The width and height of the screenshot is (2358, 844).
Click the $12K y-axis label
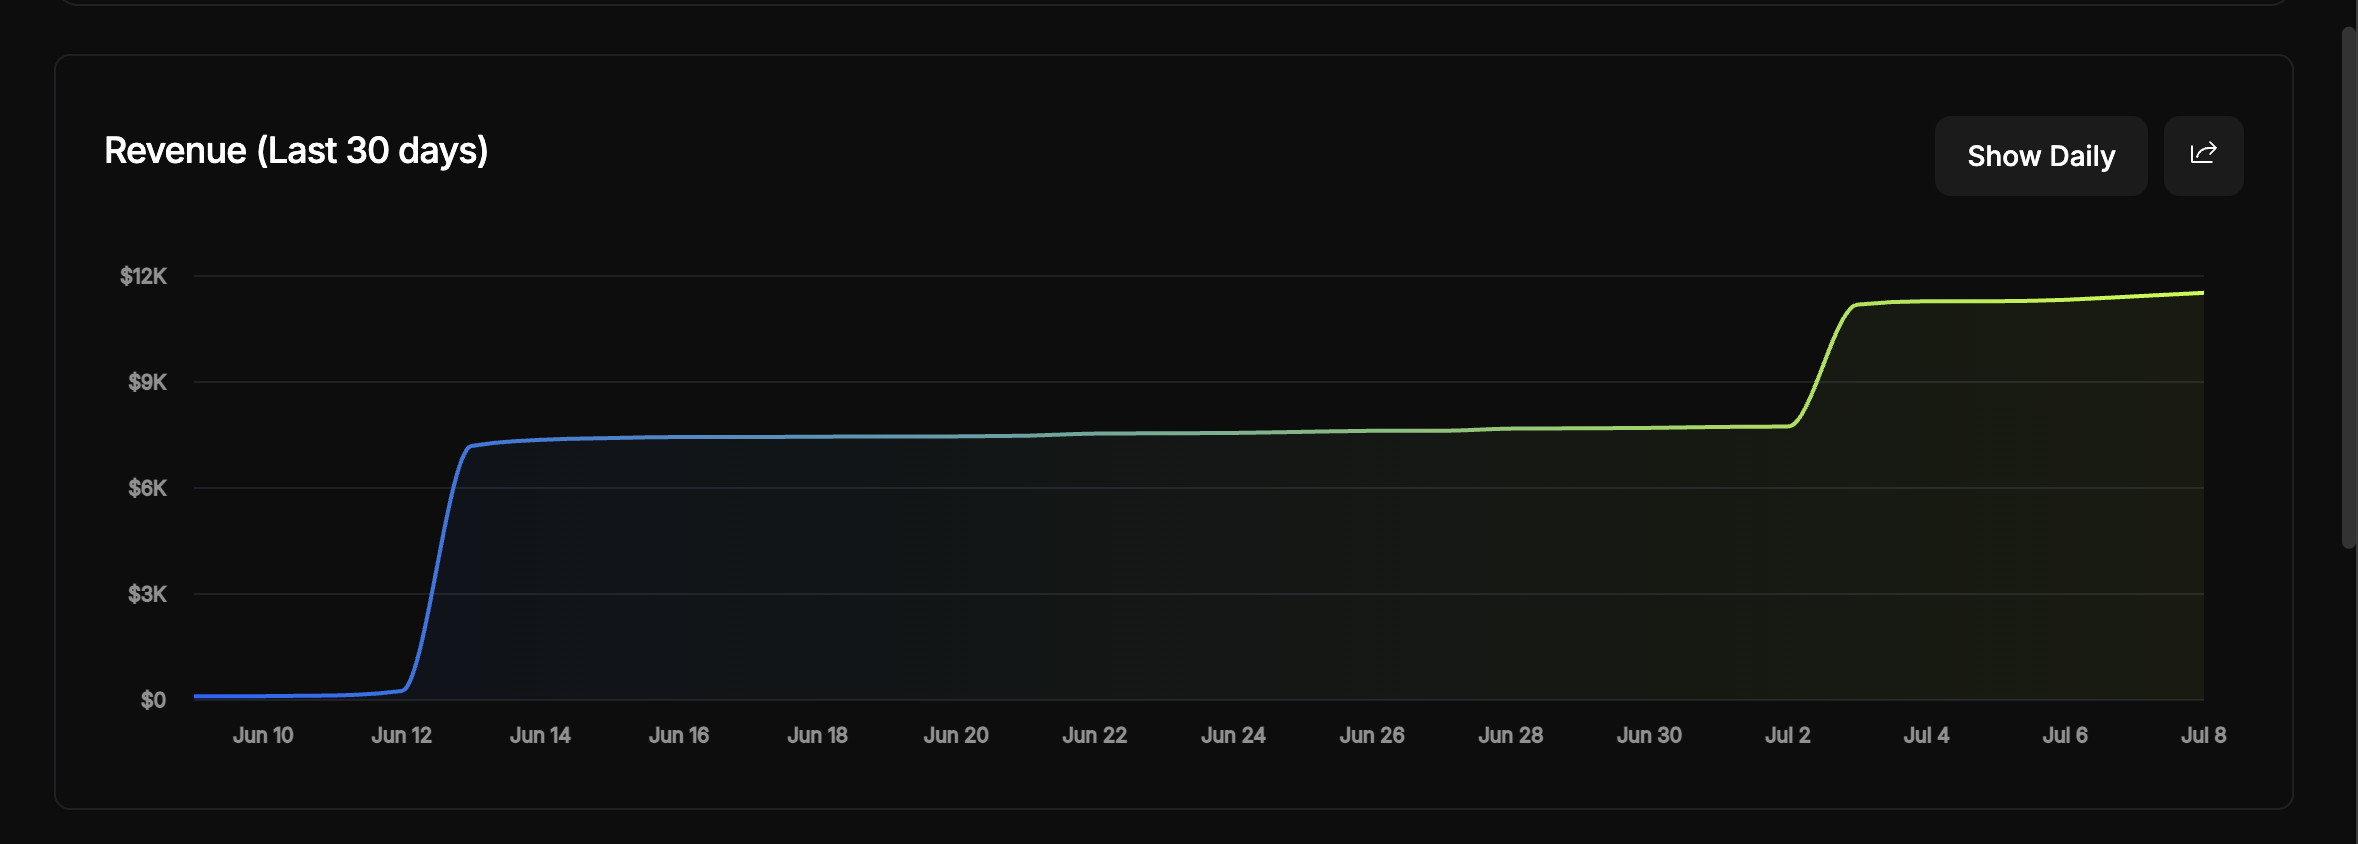[x=143, y=276]
